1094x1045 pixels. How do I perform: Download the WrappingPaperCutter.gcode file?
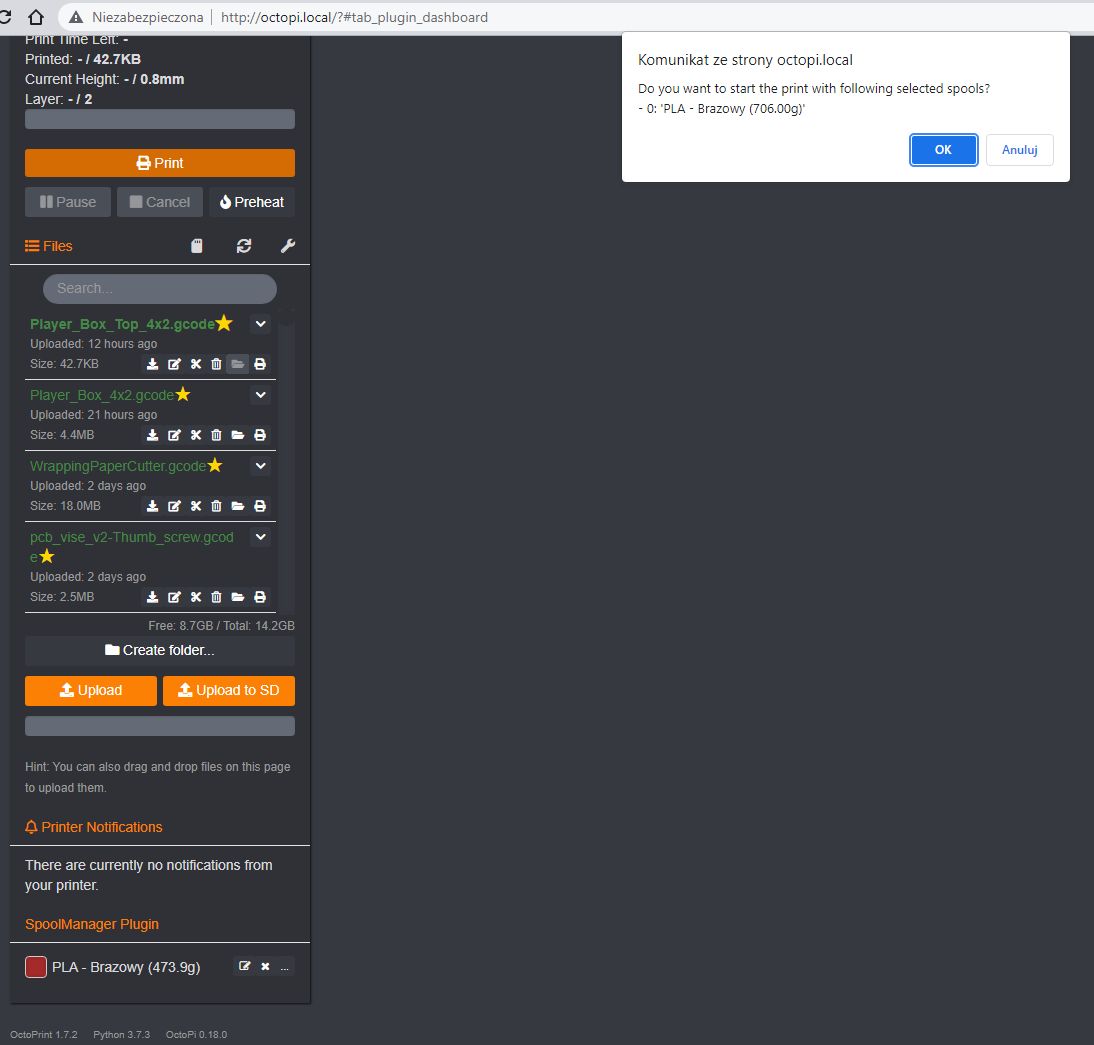(x=152, y=506)
